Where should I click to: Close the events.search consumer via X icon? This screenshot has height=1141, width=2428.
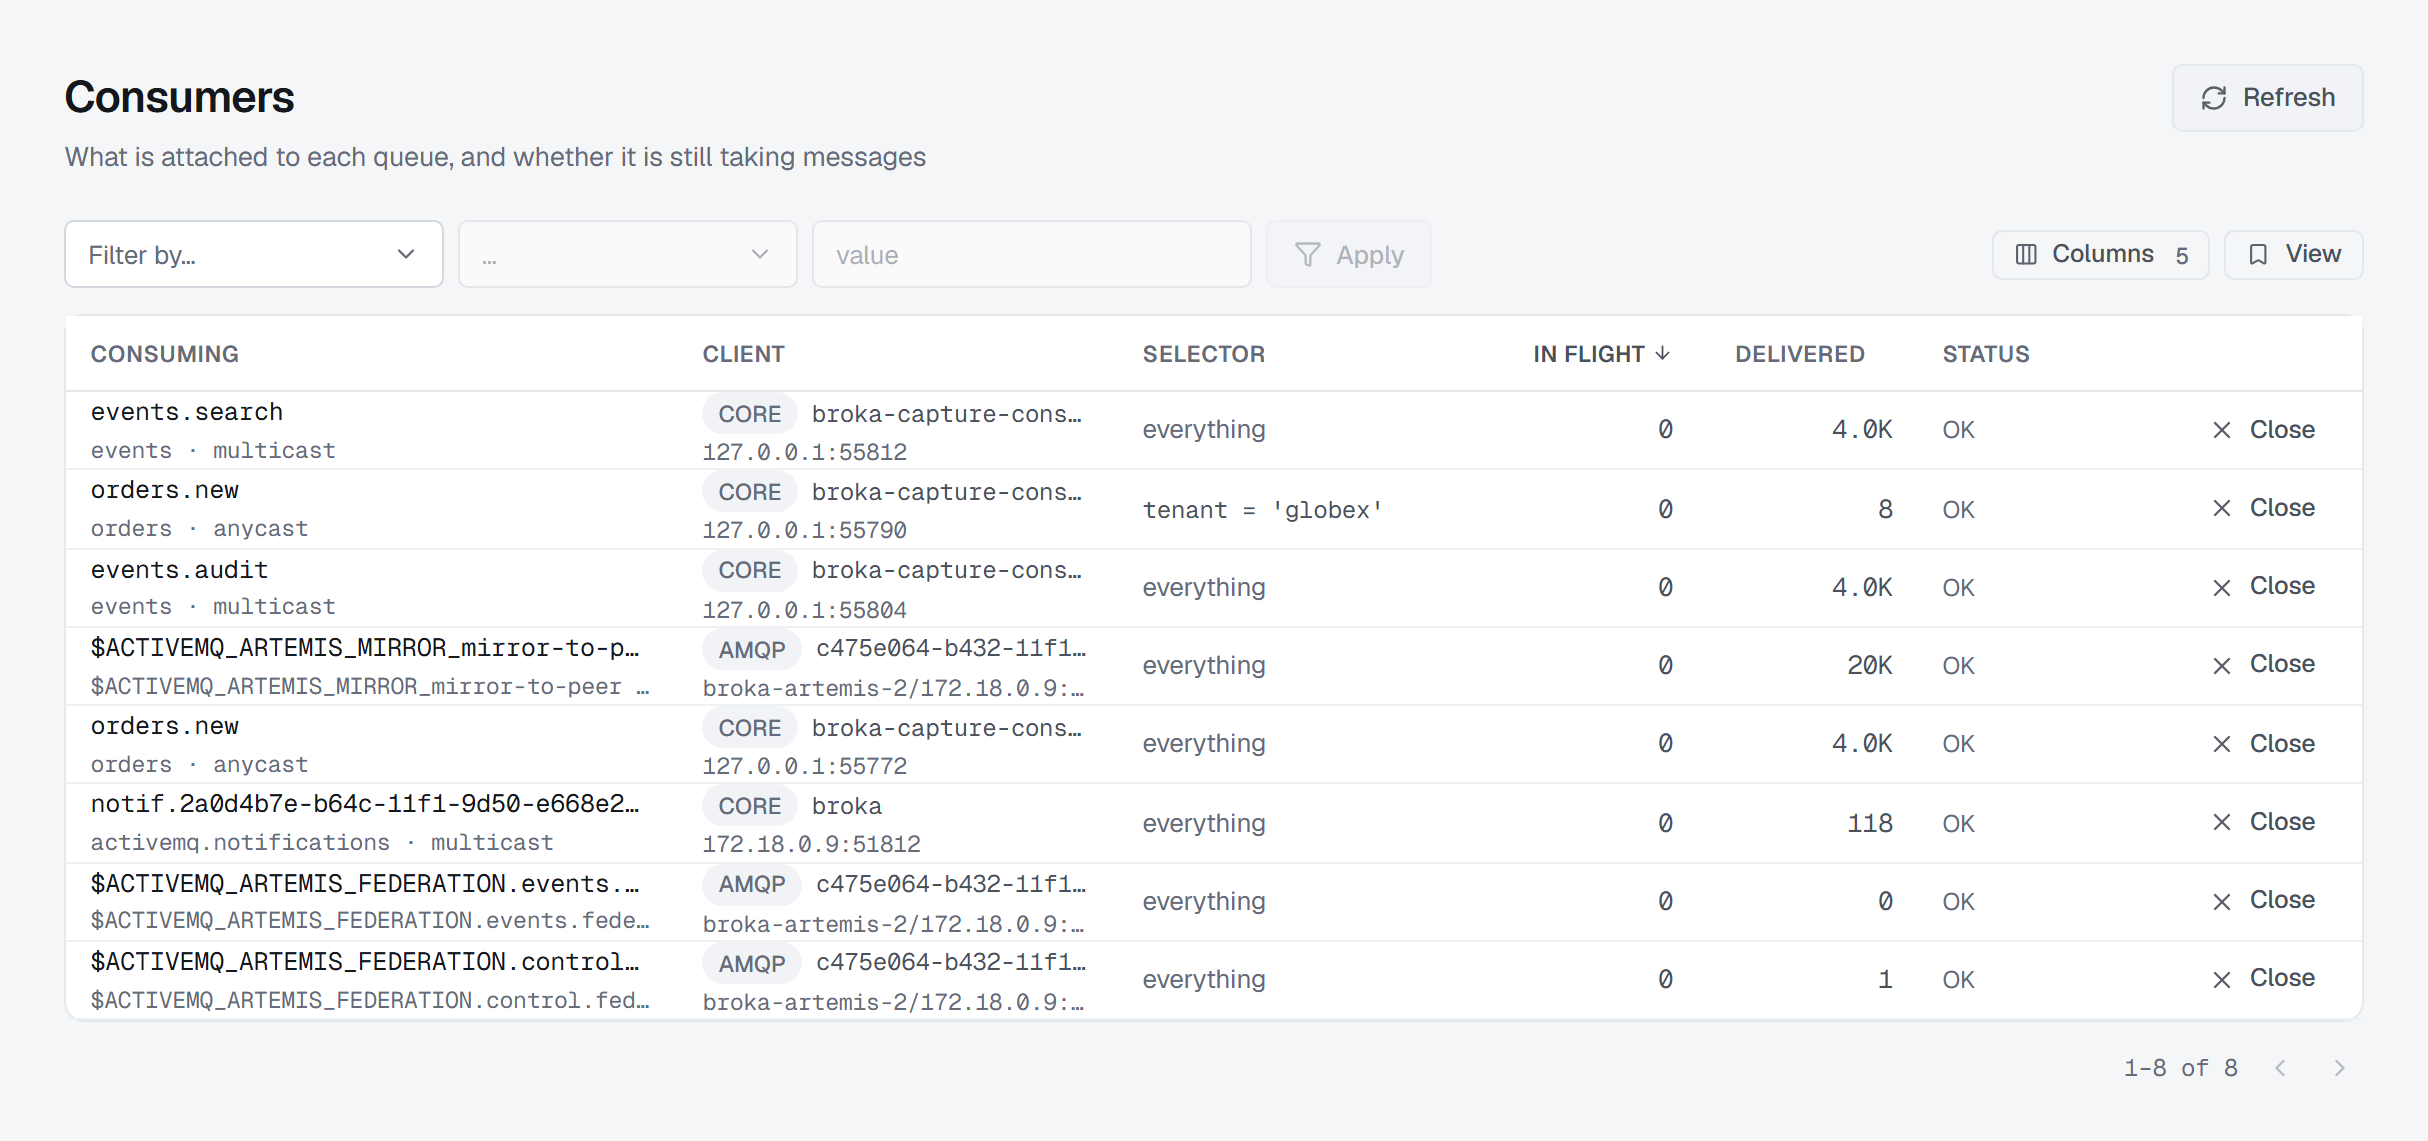tap(2222, 430)
